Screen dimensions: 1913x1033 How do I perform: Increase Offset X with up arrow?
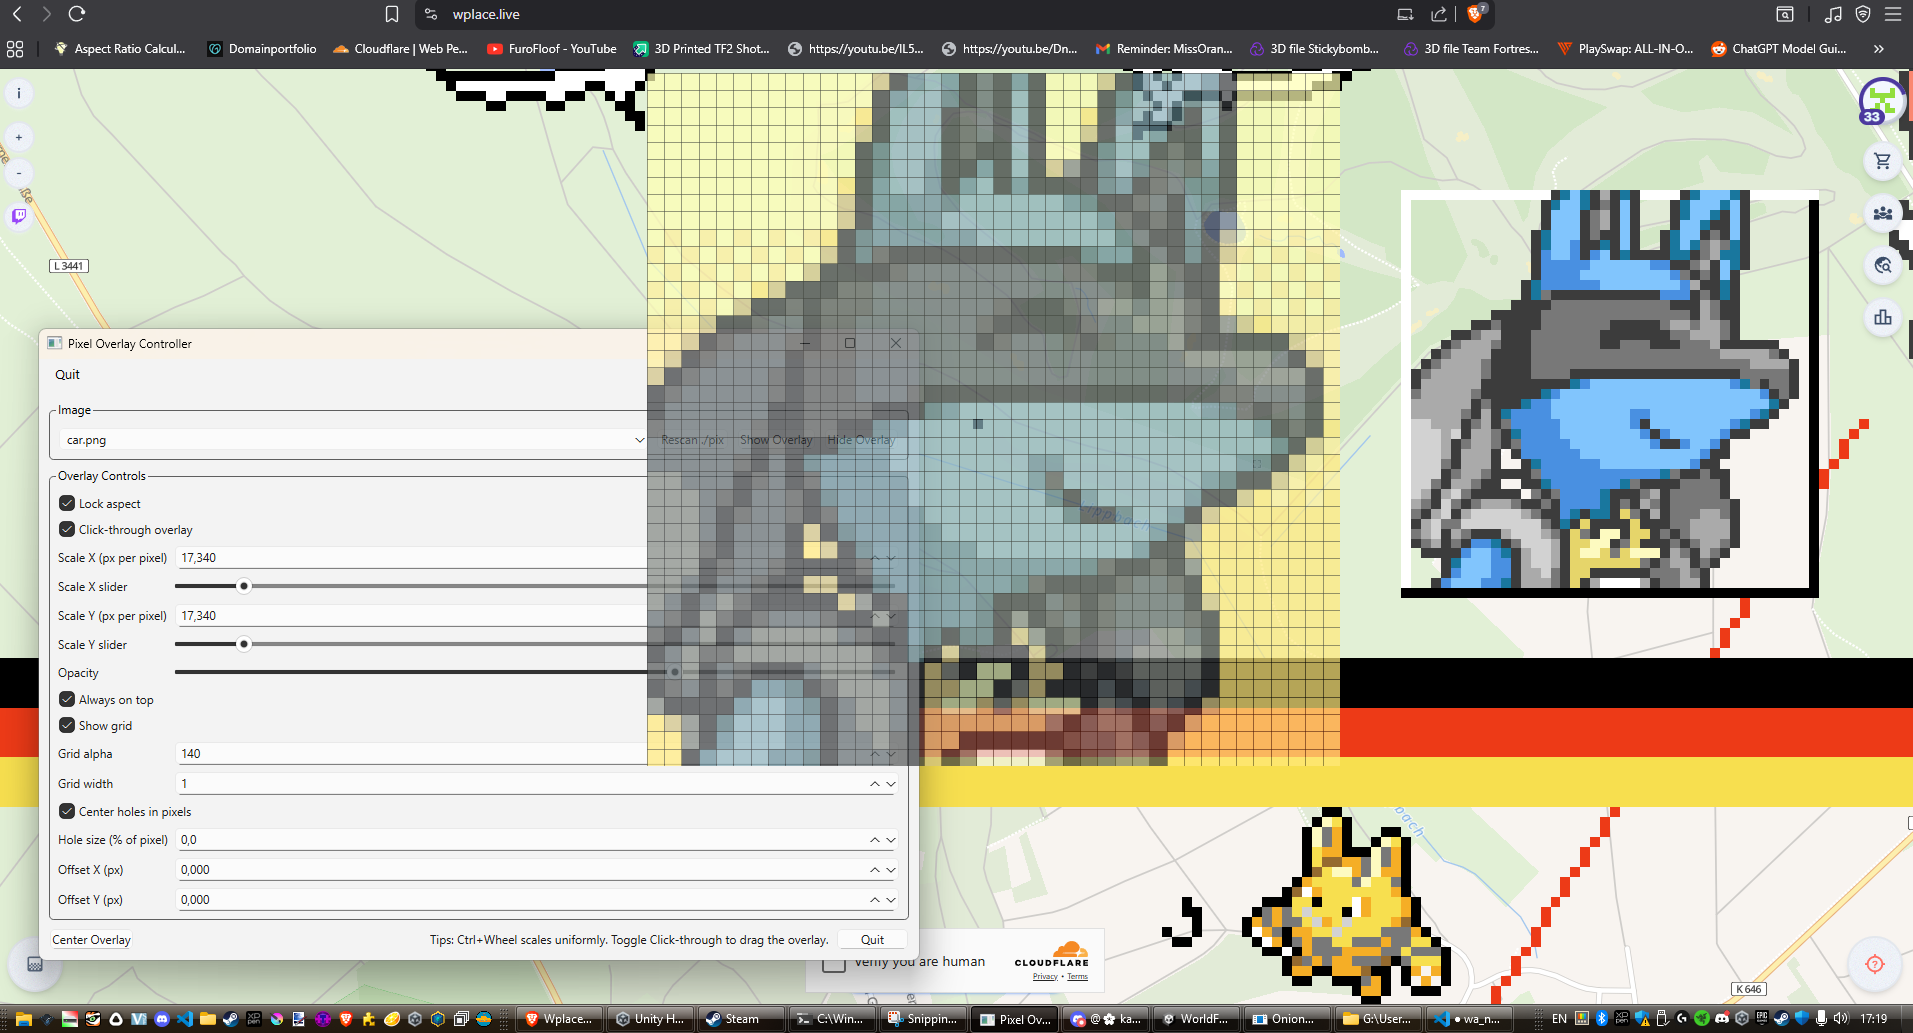pyautogui.click(x=875, y=870)
